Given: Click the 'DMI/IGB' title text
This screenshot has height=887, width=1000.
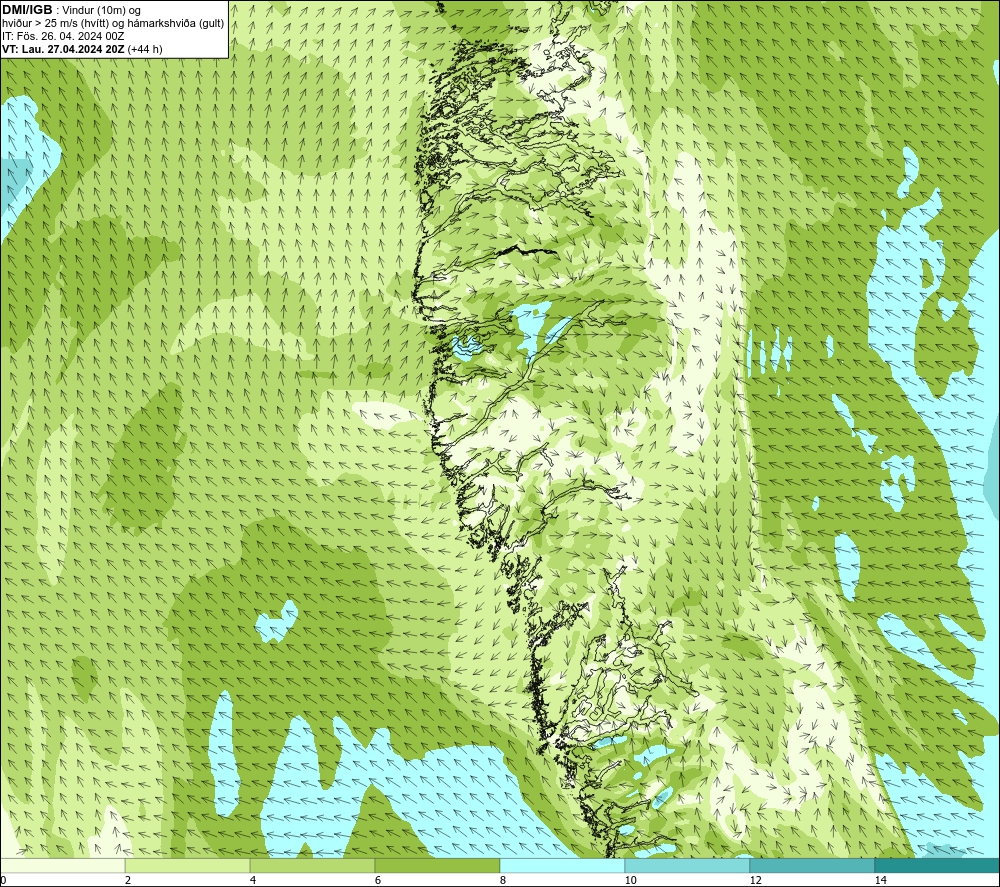Looking at the screenshot, I should tap(27, 10).
